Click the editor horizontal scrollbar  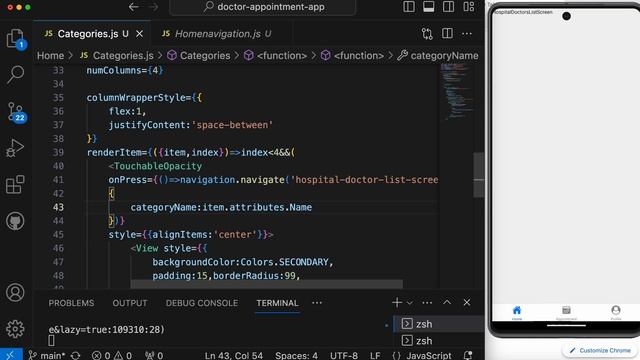[x=267, y=284]
